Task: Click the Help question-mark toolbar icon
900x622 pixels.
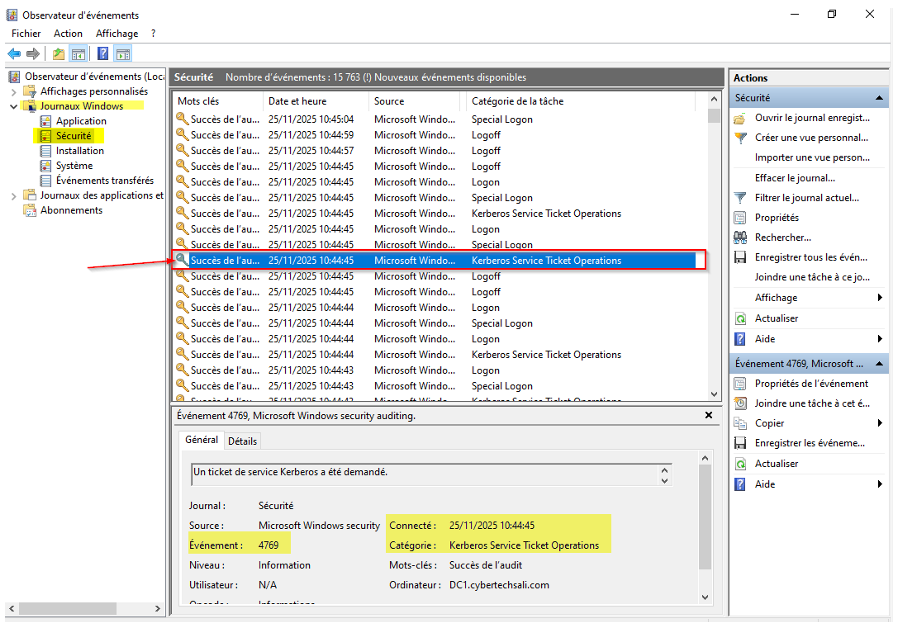Action: point(103,54)
